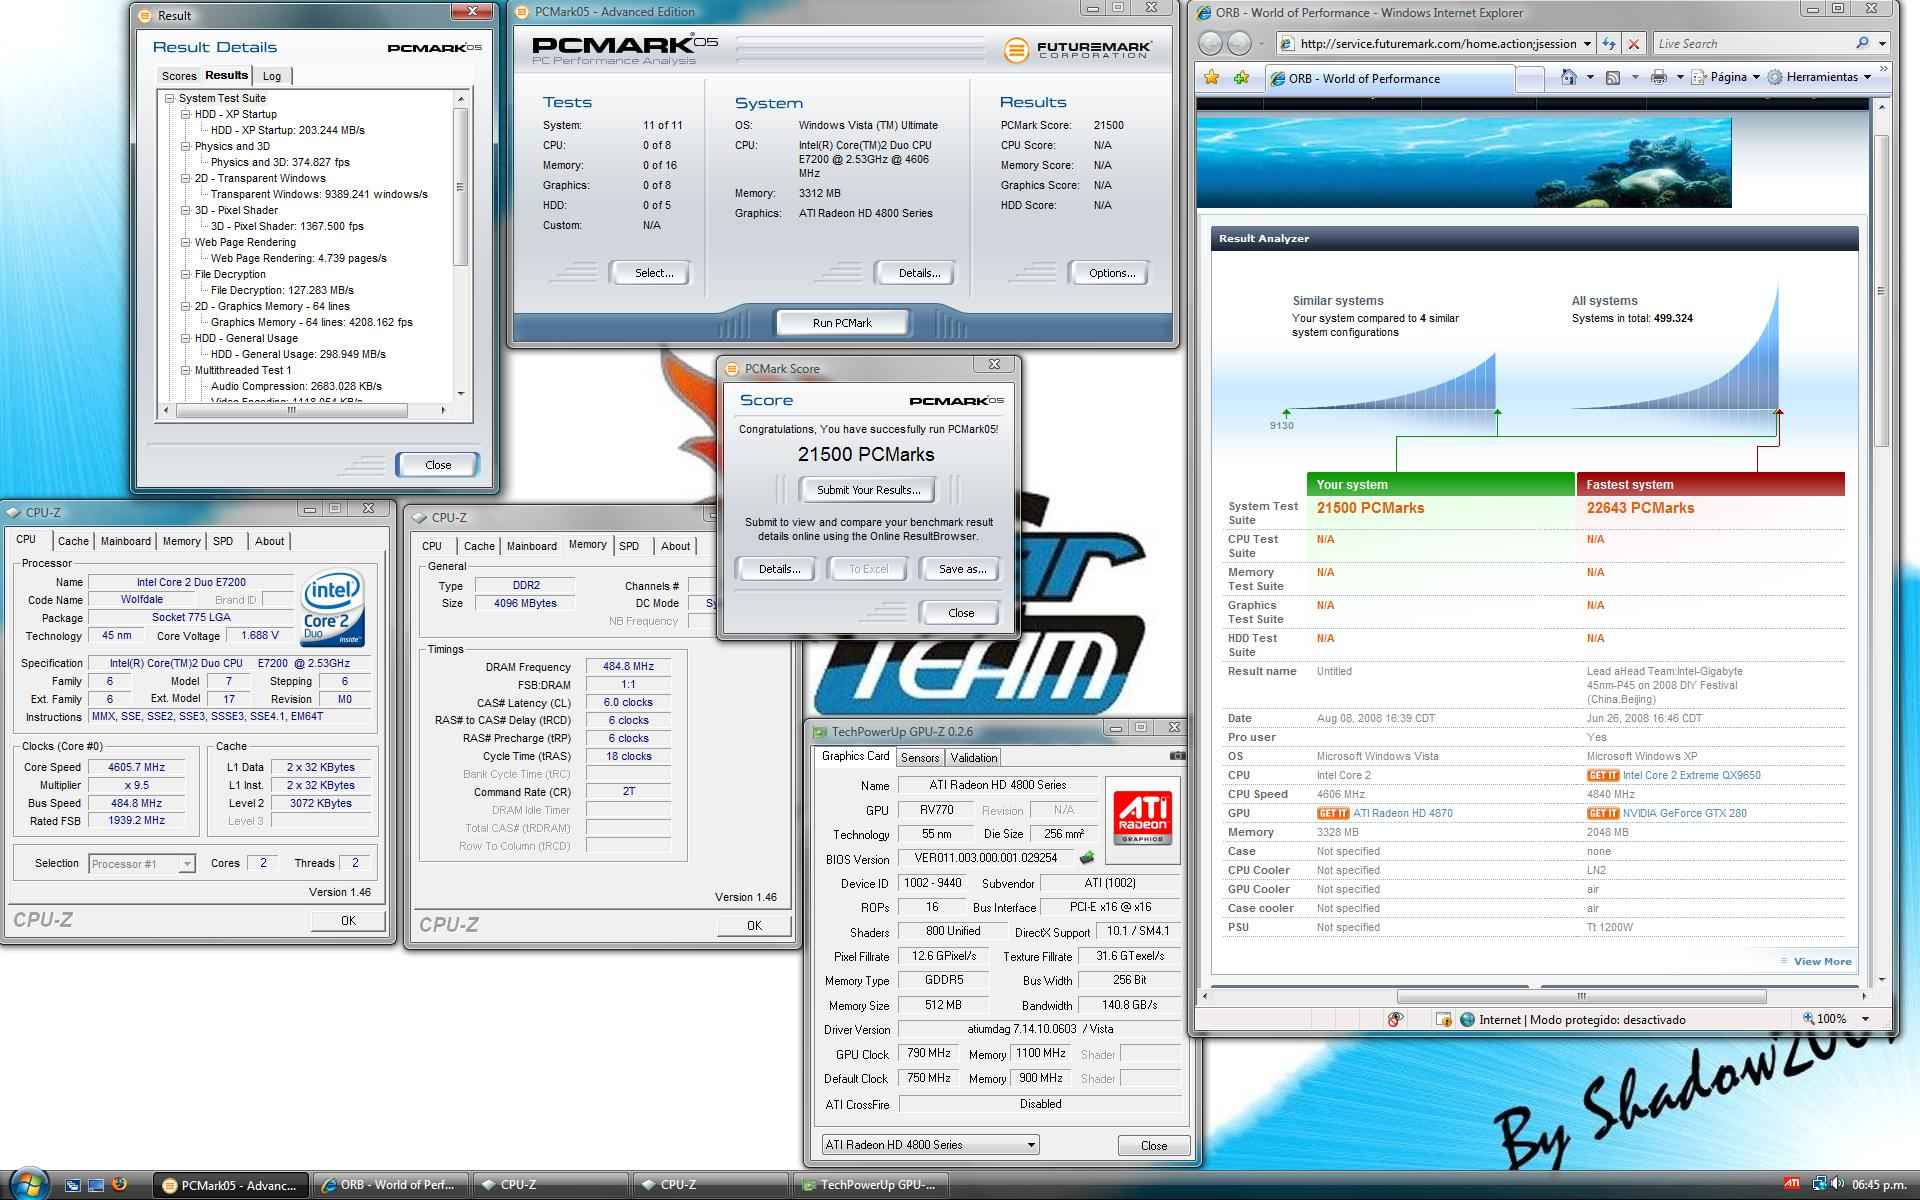Viewport: 1920px width, 1200px height.
Task: Open the SPD tab in CPU-Z Memory window
Action: click(629, 546)
